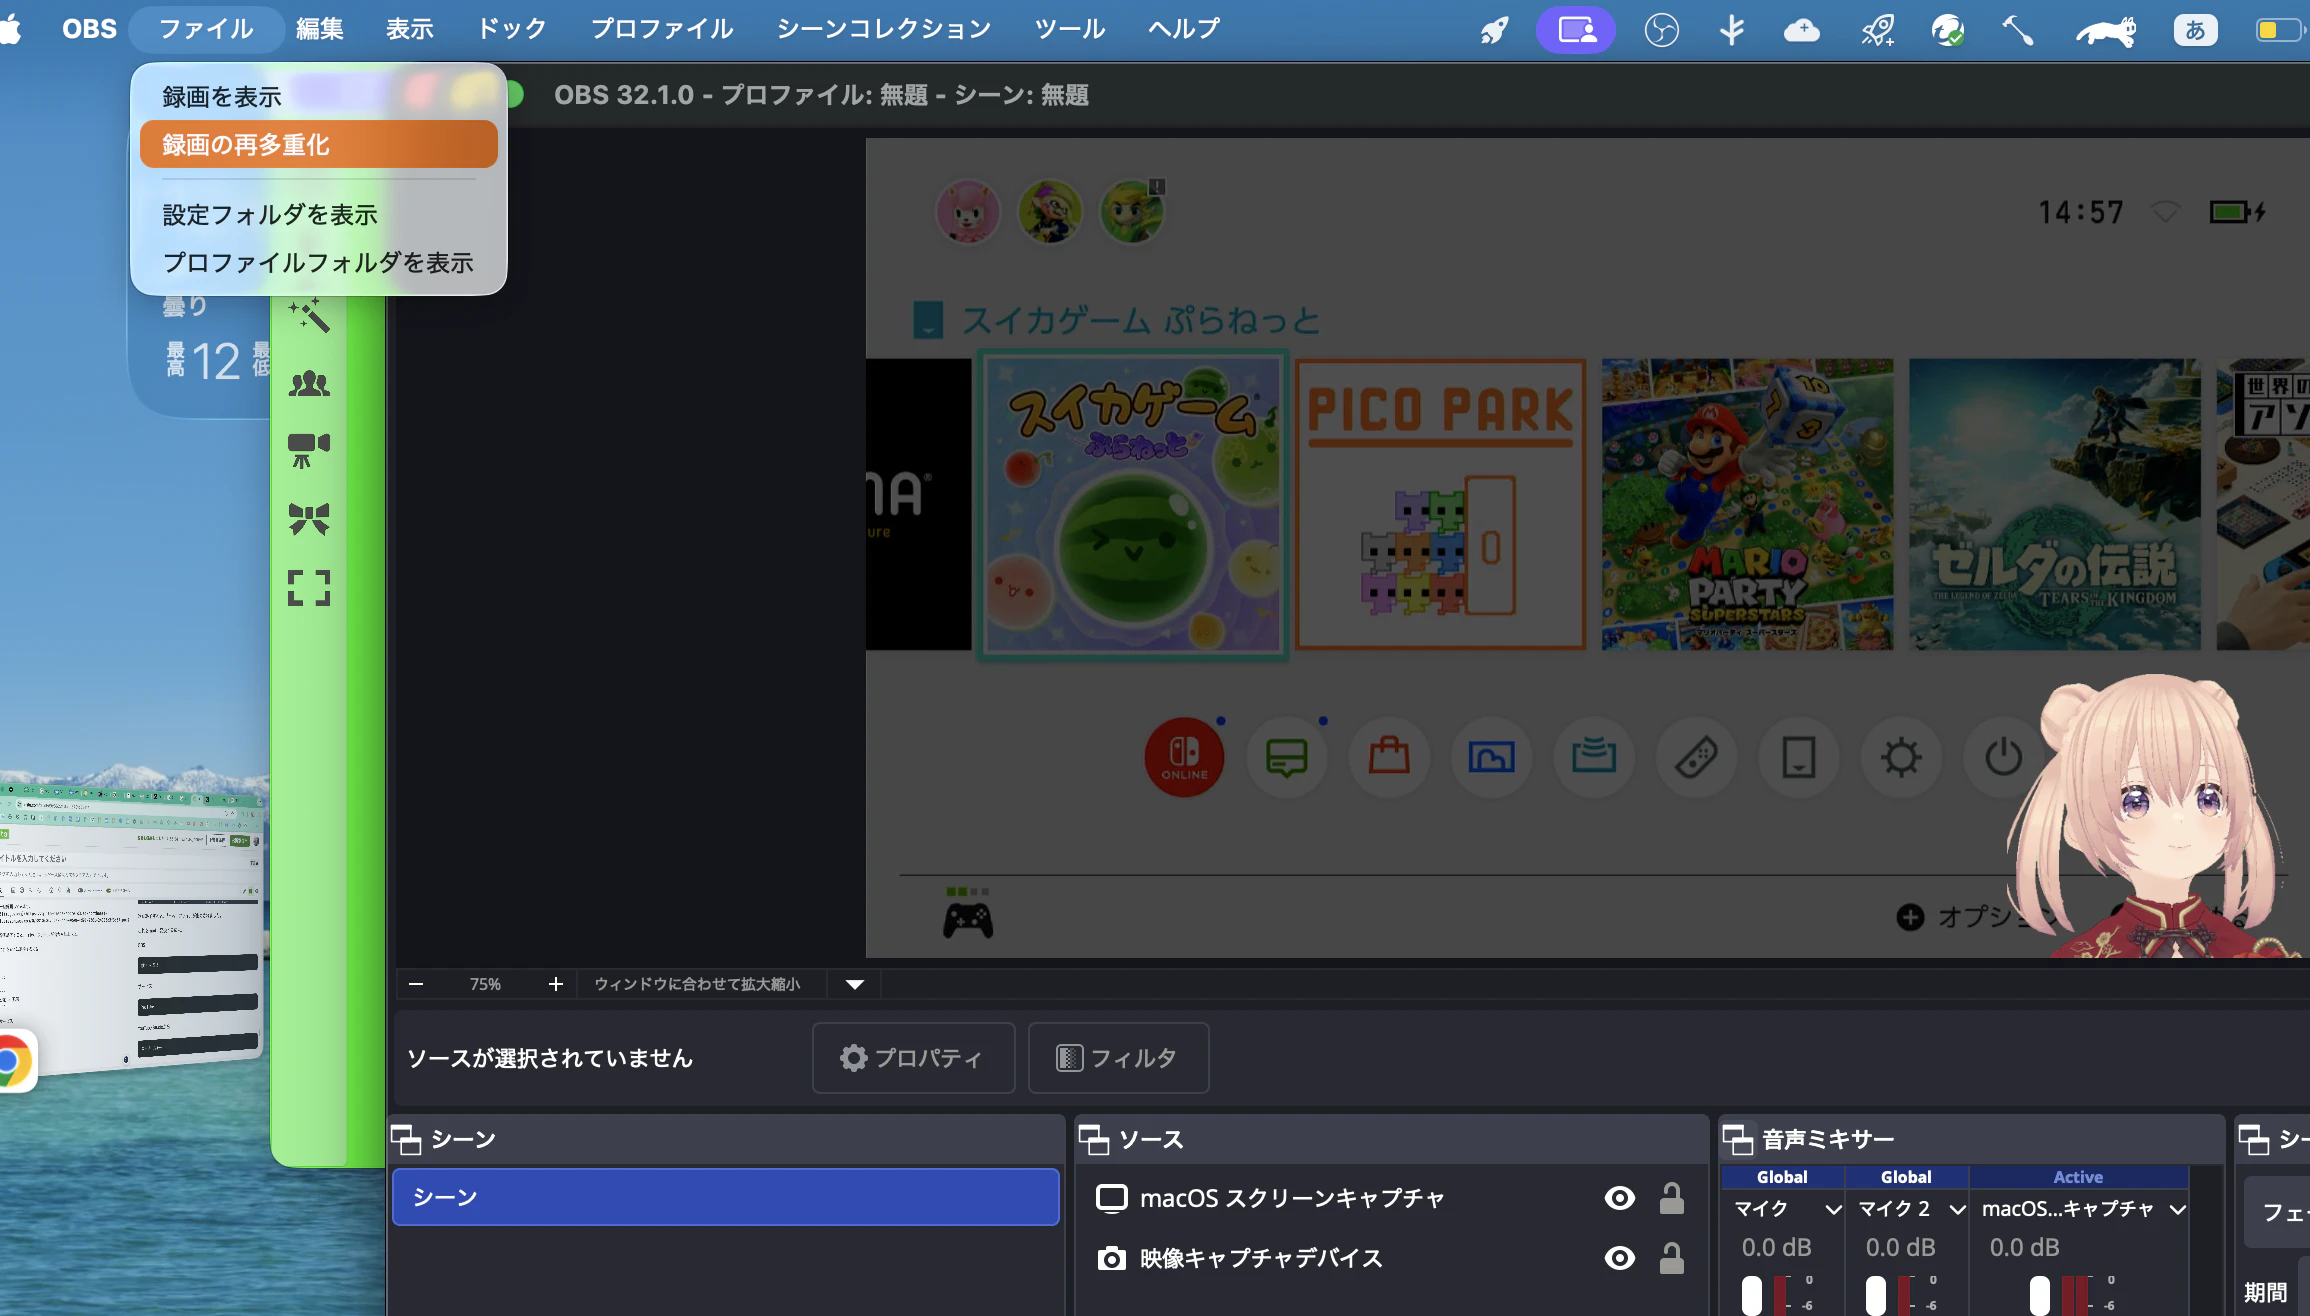Click the fullscreen brackets icon in green sidebar
This screenshot has width=2310, height=1316.
coord(309,588)
